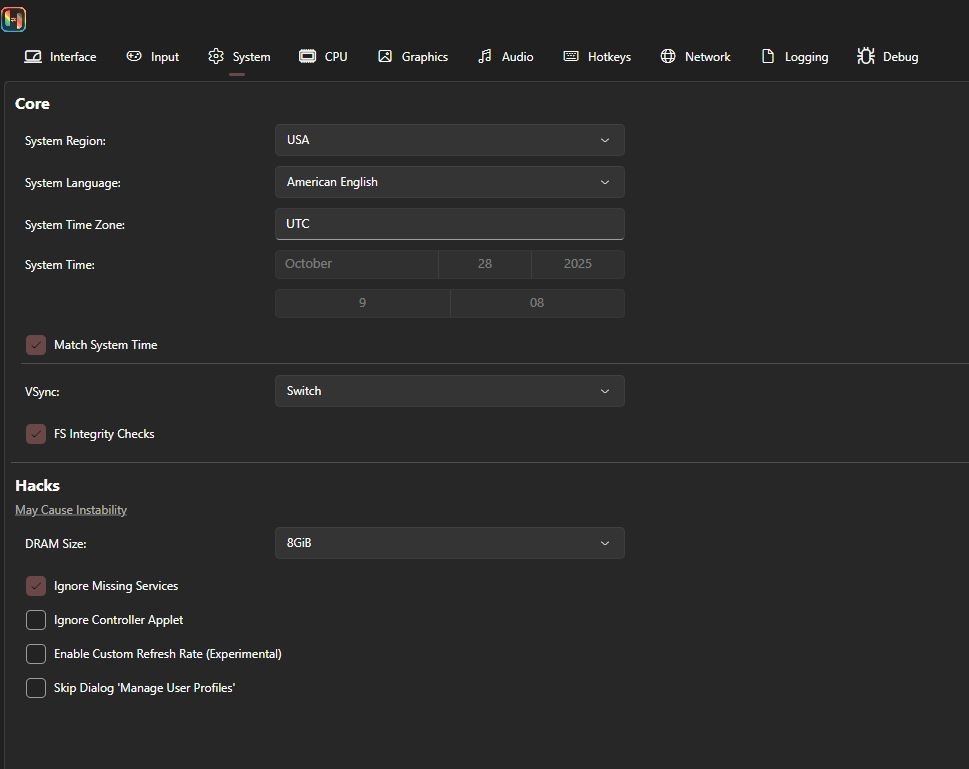The image size is (969, 769).
Task: Click the minute field showing 08
Action: coord(538,304)
